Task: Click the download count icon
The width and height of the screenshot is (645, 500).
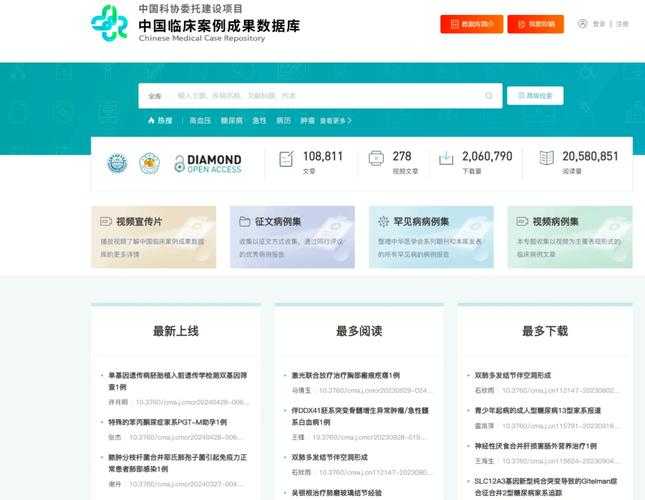Action: pyautogui.click(x=446, y=158)
